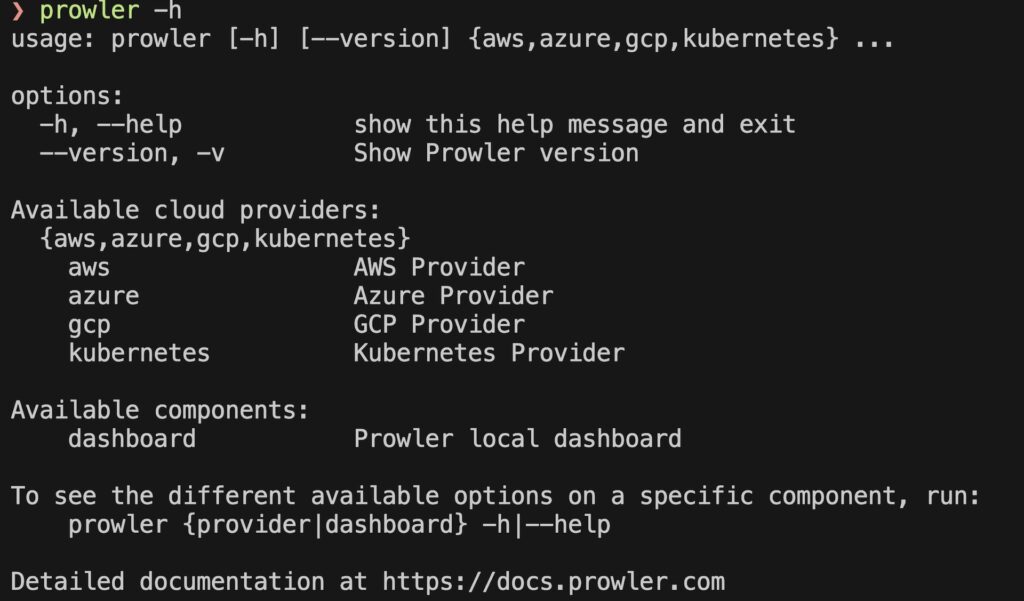Click the 'options:' heading

pyautogui.click(x=67, y=97)
